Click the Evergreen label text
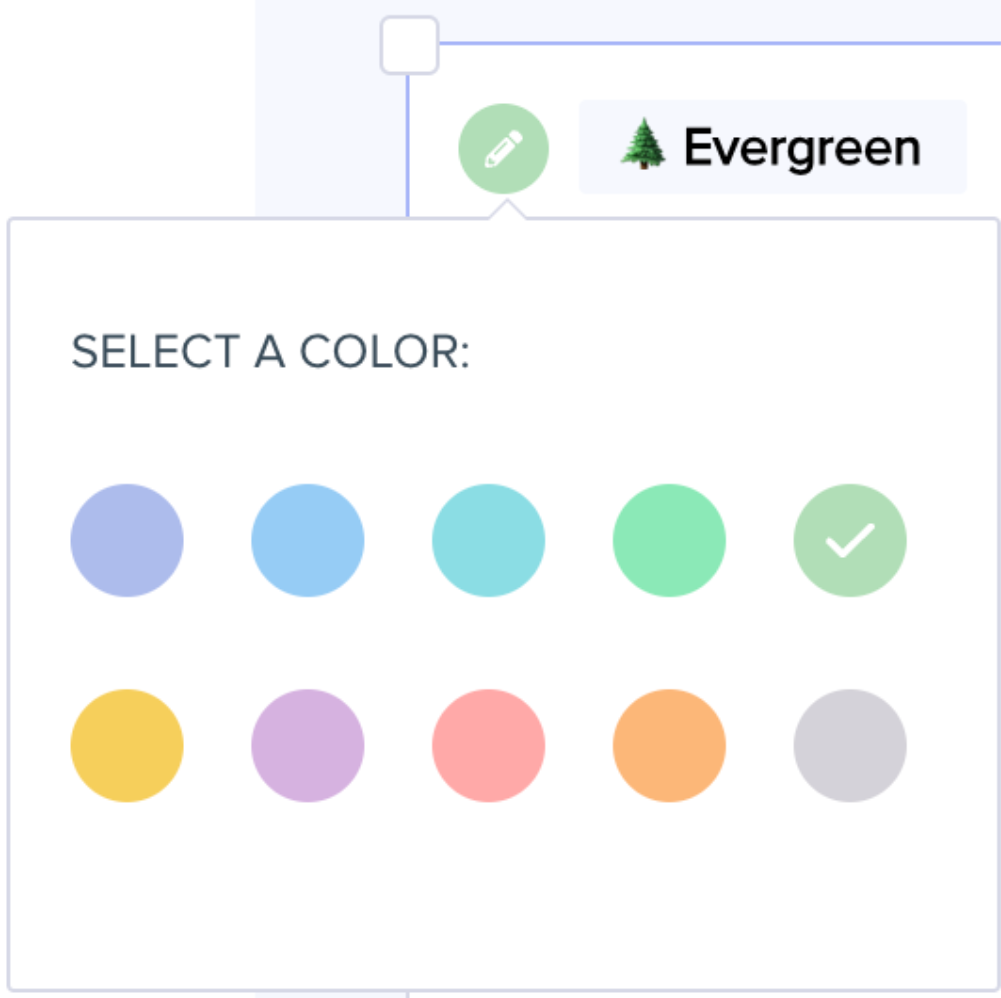Viewport: 1001px width, 998px height. (x=802, y=148)
